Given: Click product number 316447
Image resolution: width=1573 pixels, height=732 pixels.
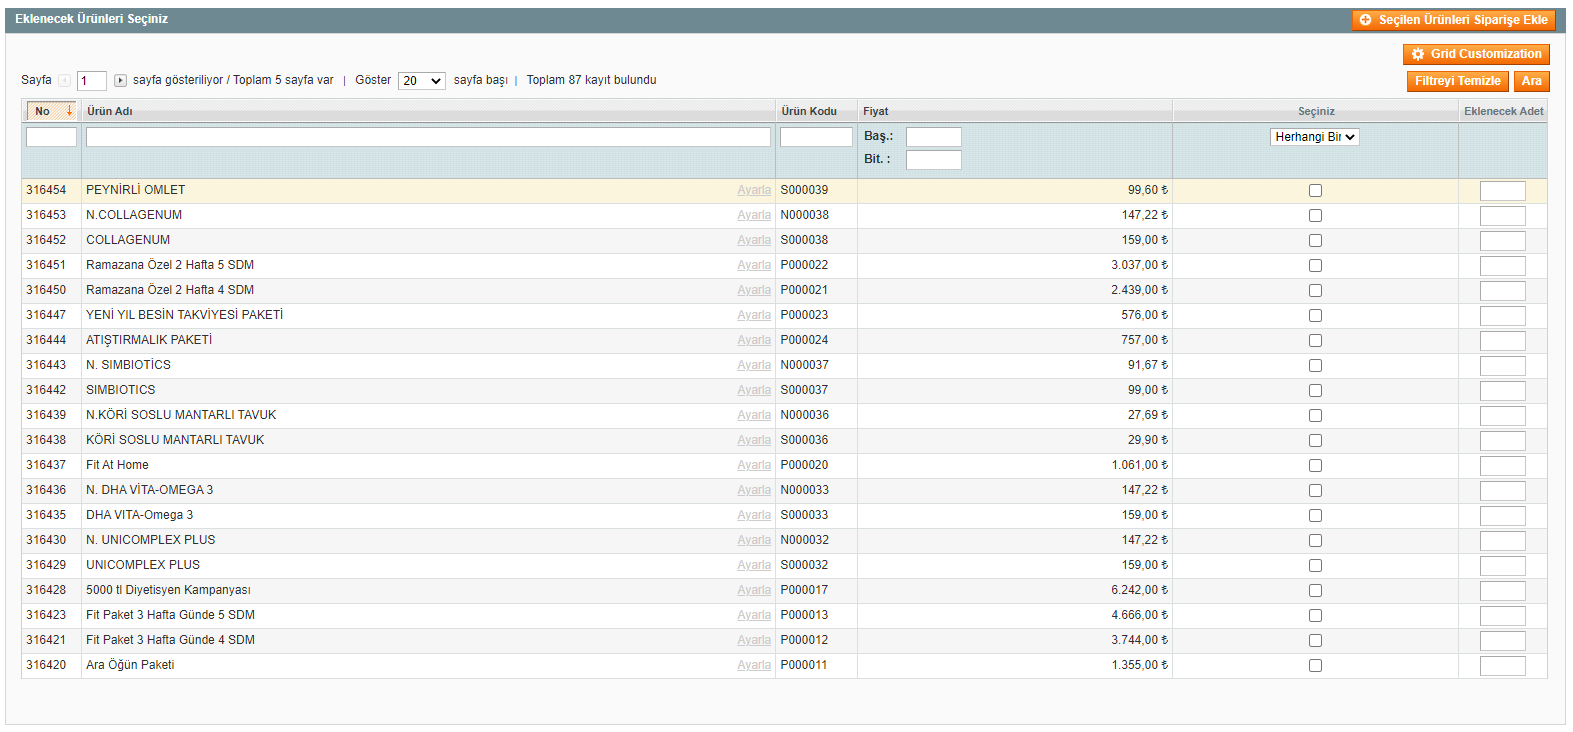Looking at the screenshot, I should pos(46,315).
